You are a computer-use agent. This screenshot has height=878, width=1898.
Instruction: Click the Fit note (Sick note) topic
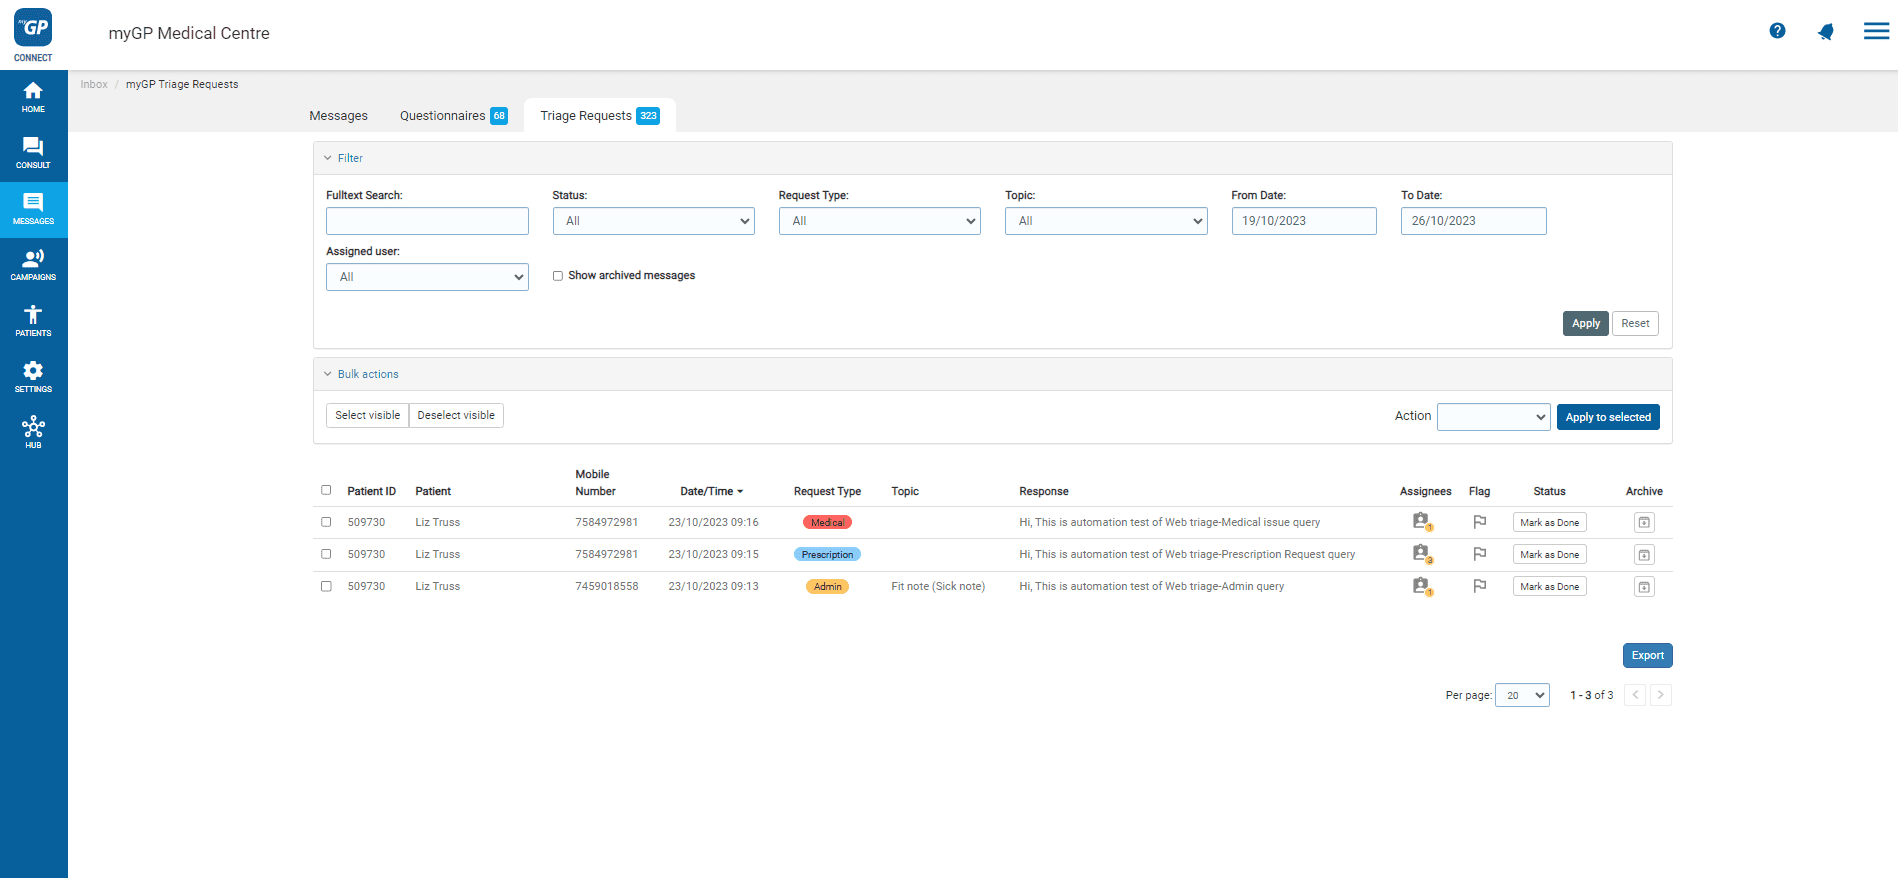coord(938,586)
